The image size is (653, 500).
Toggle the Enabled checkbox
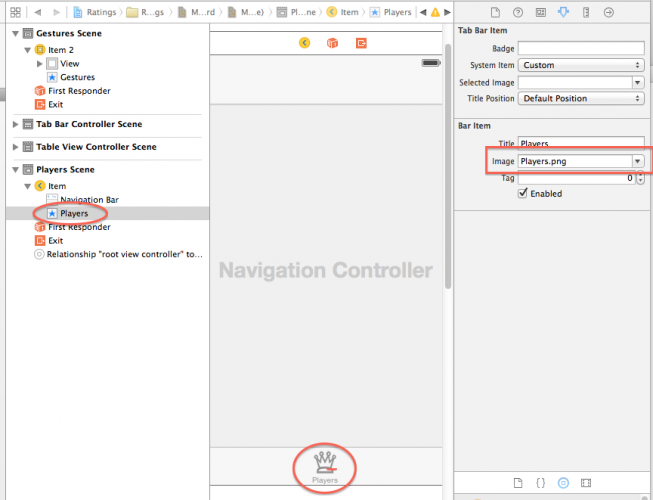coord(523,194)
